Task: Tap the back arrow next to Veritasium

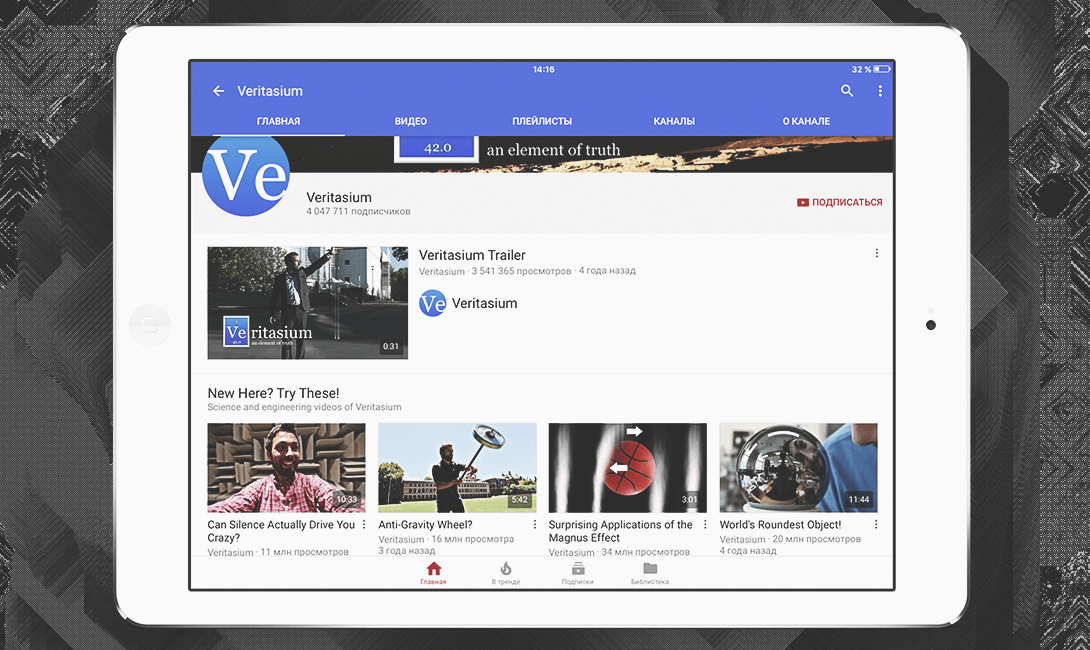Action: [218, 91]
